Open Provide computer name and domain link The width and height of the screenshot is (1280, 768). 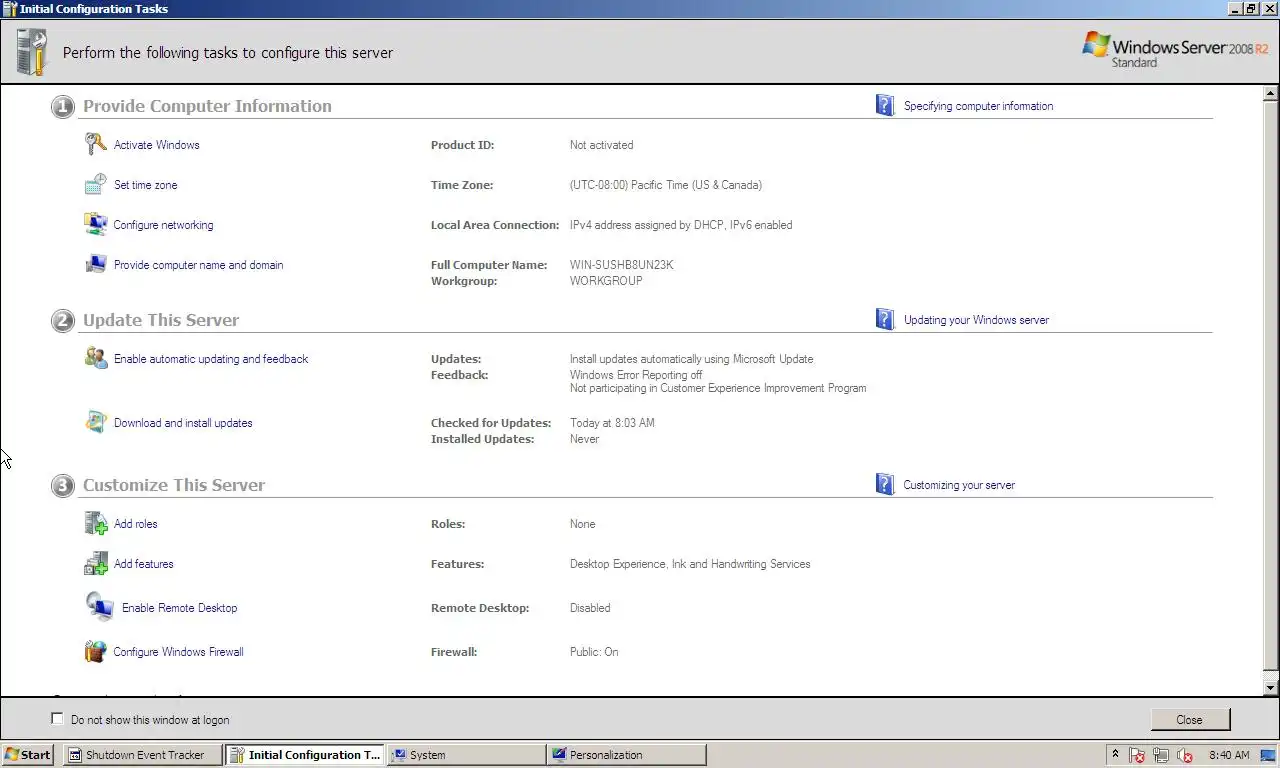point(199,265)
